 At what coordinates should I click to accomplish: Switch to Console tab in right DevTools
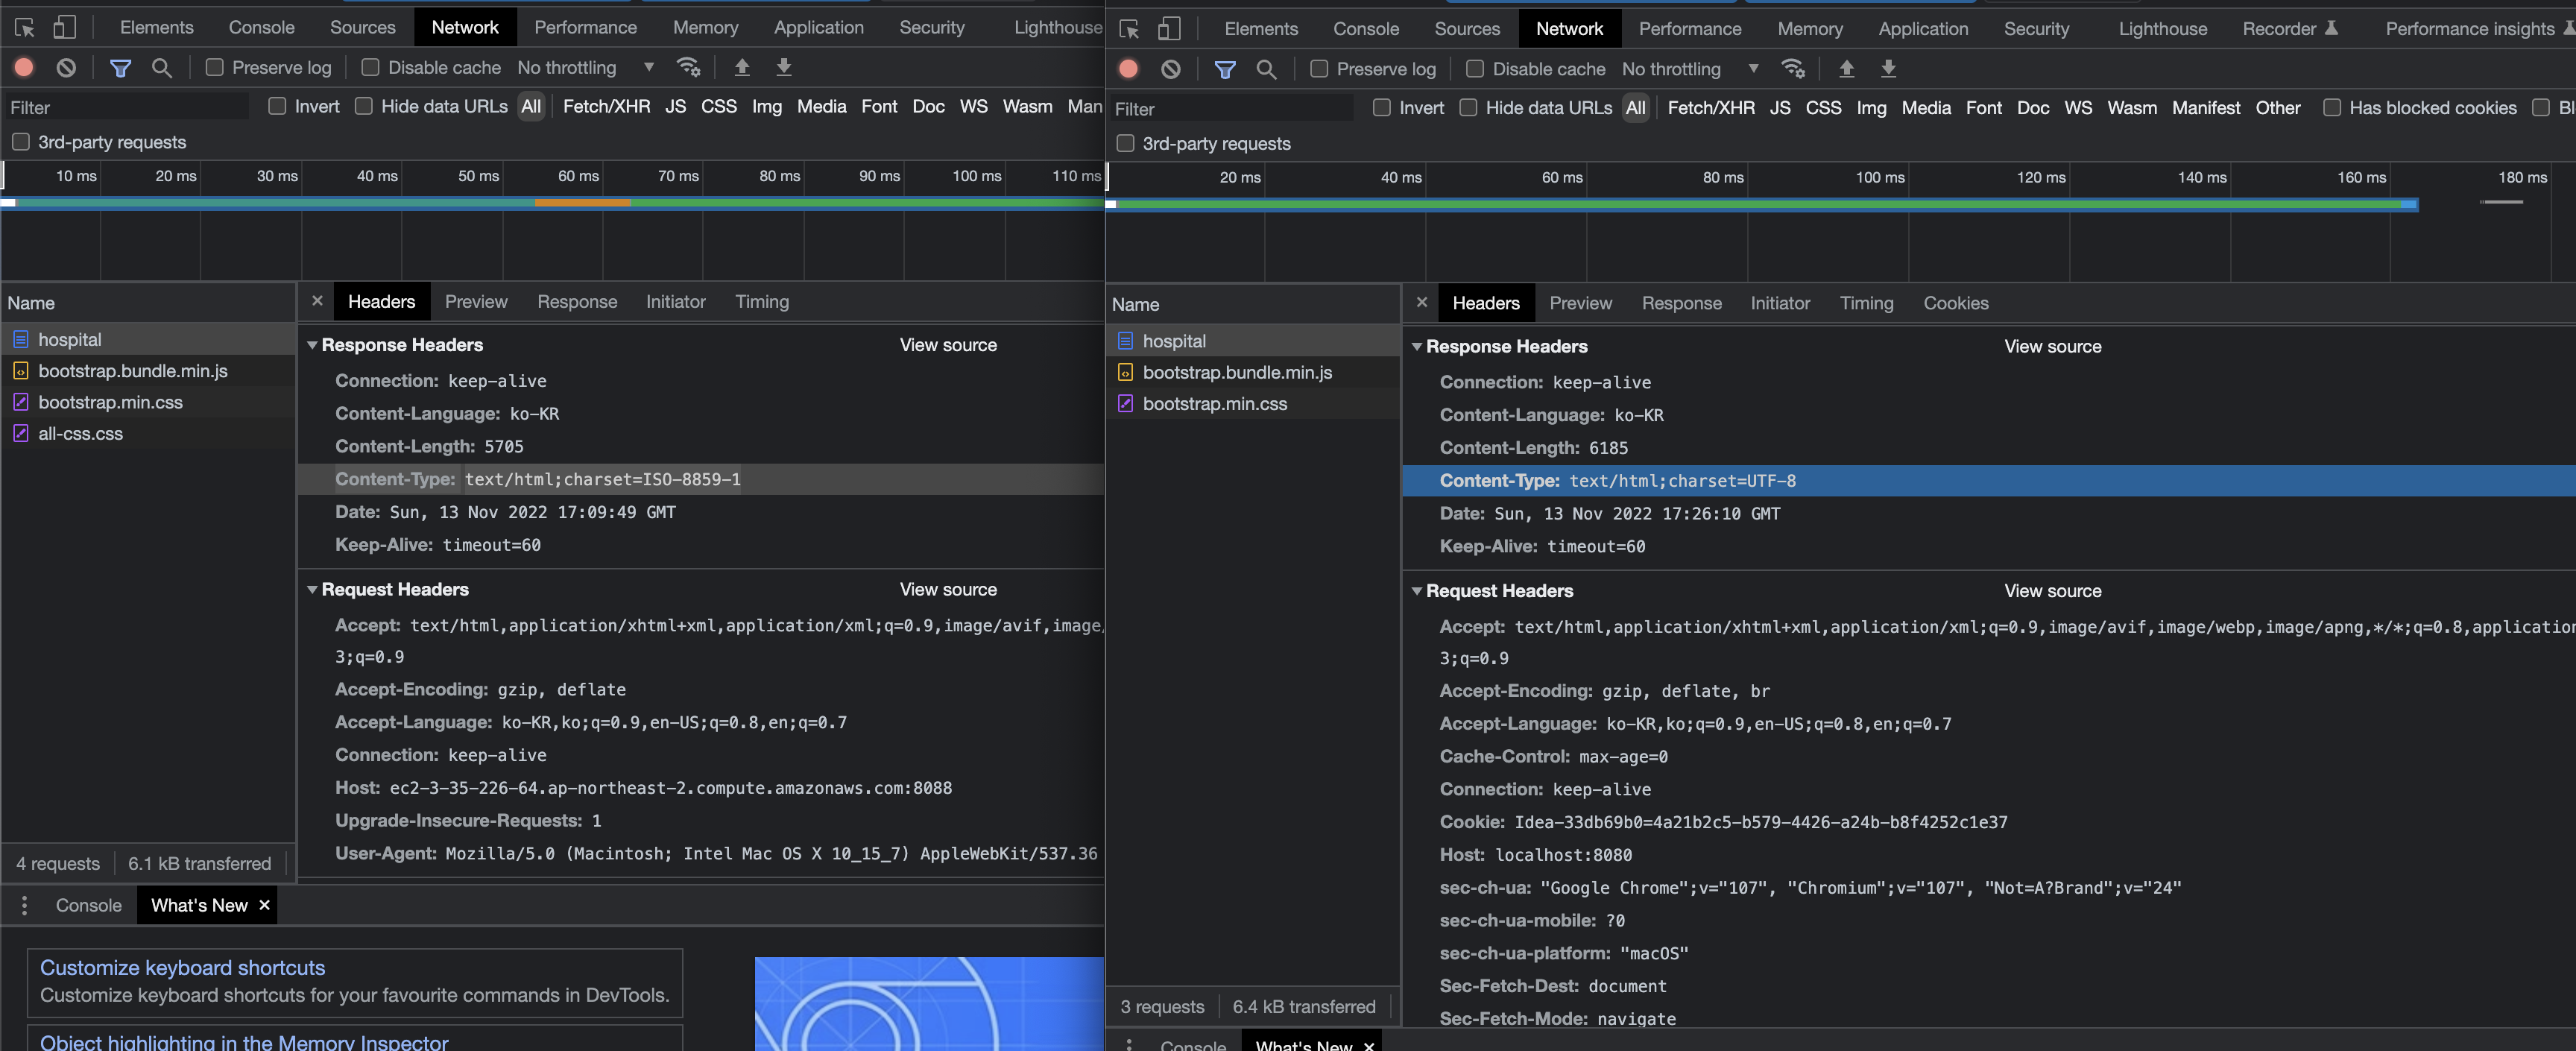(x=1366, y=29)
